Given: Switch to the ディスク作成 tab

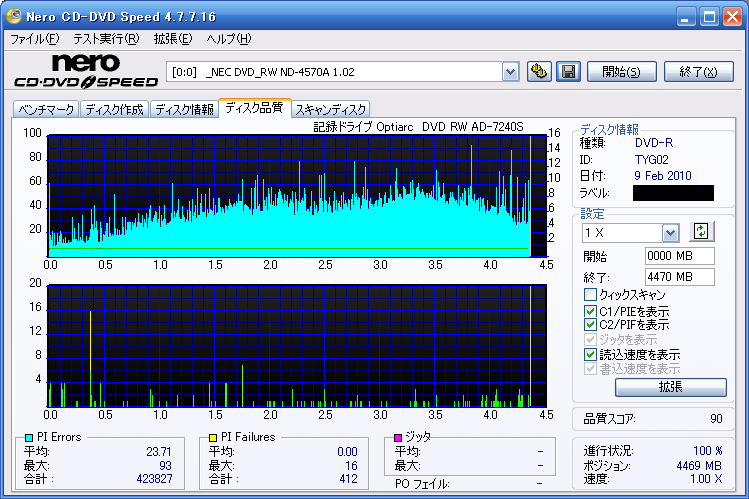Looking at the screenshot, I should tap(115, 109).
